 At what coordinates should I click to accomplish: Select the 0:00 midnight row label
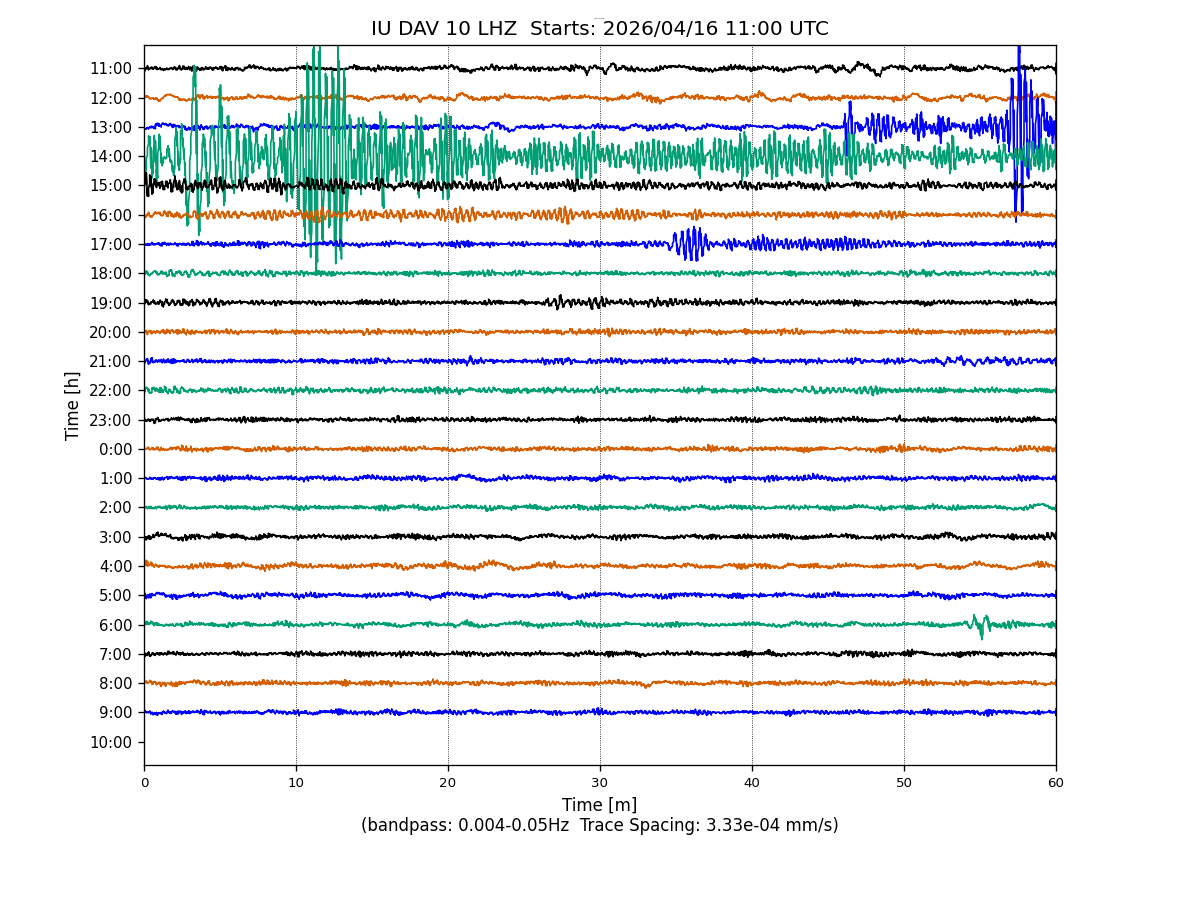[115, 450]
